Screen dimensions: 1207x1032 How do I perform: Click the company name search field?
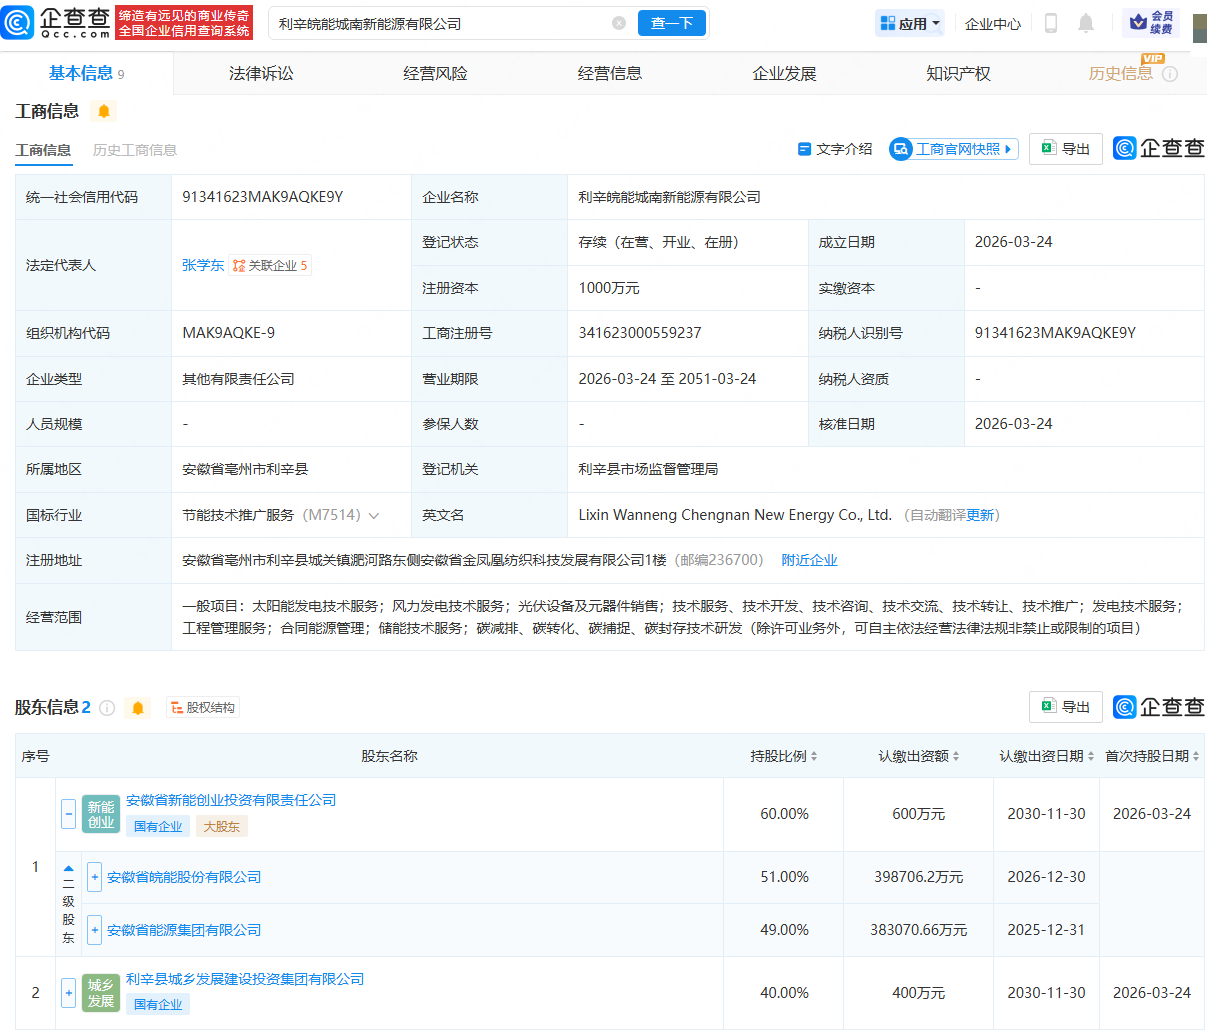click(x=440, y=23)
